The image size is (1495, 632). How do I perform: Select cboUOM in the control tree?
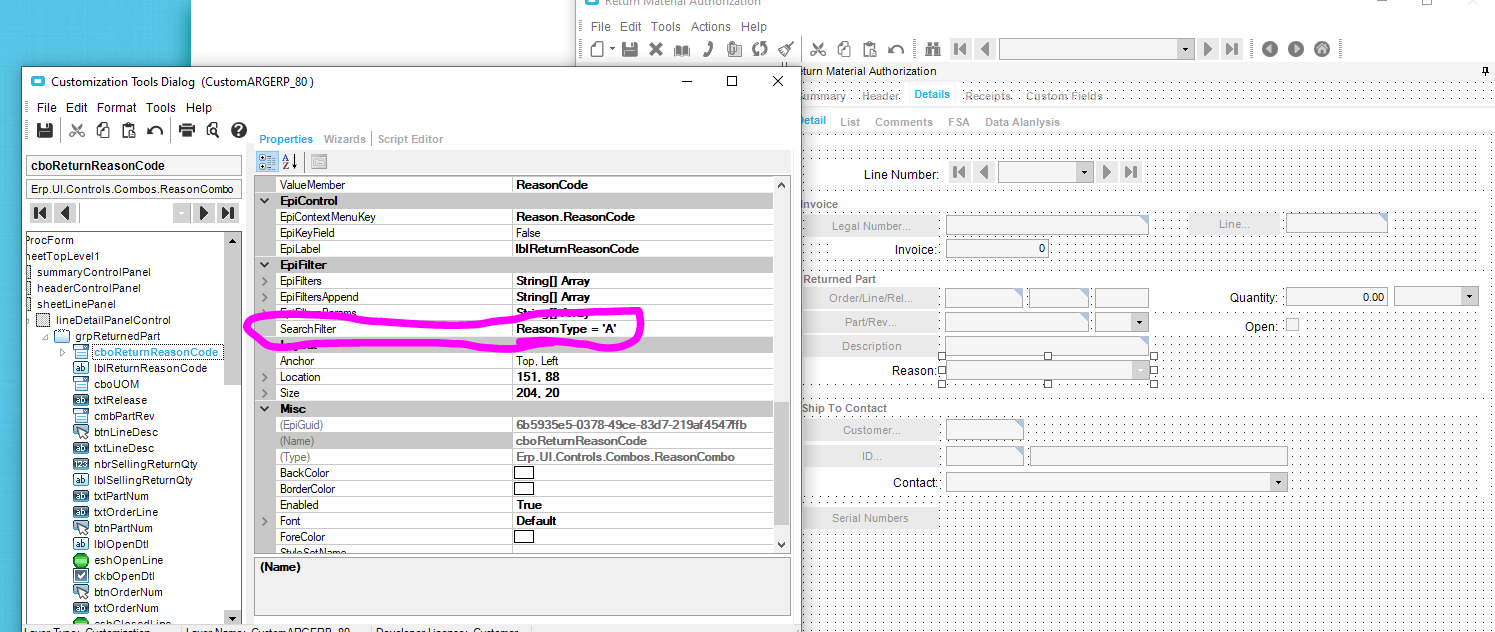click(x=116, y=384)
